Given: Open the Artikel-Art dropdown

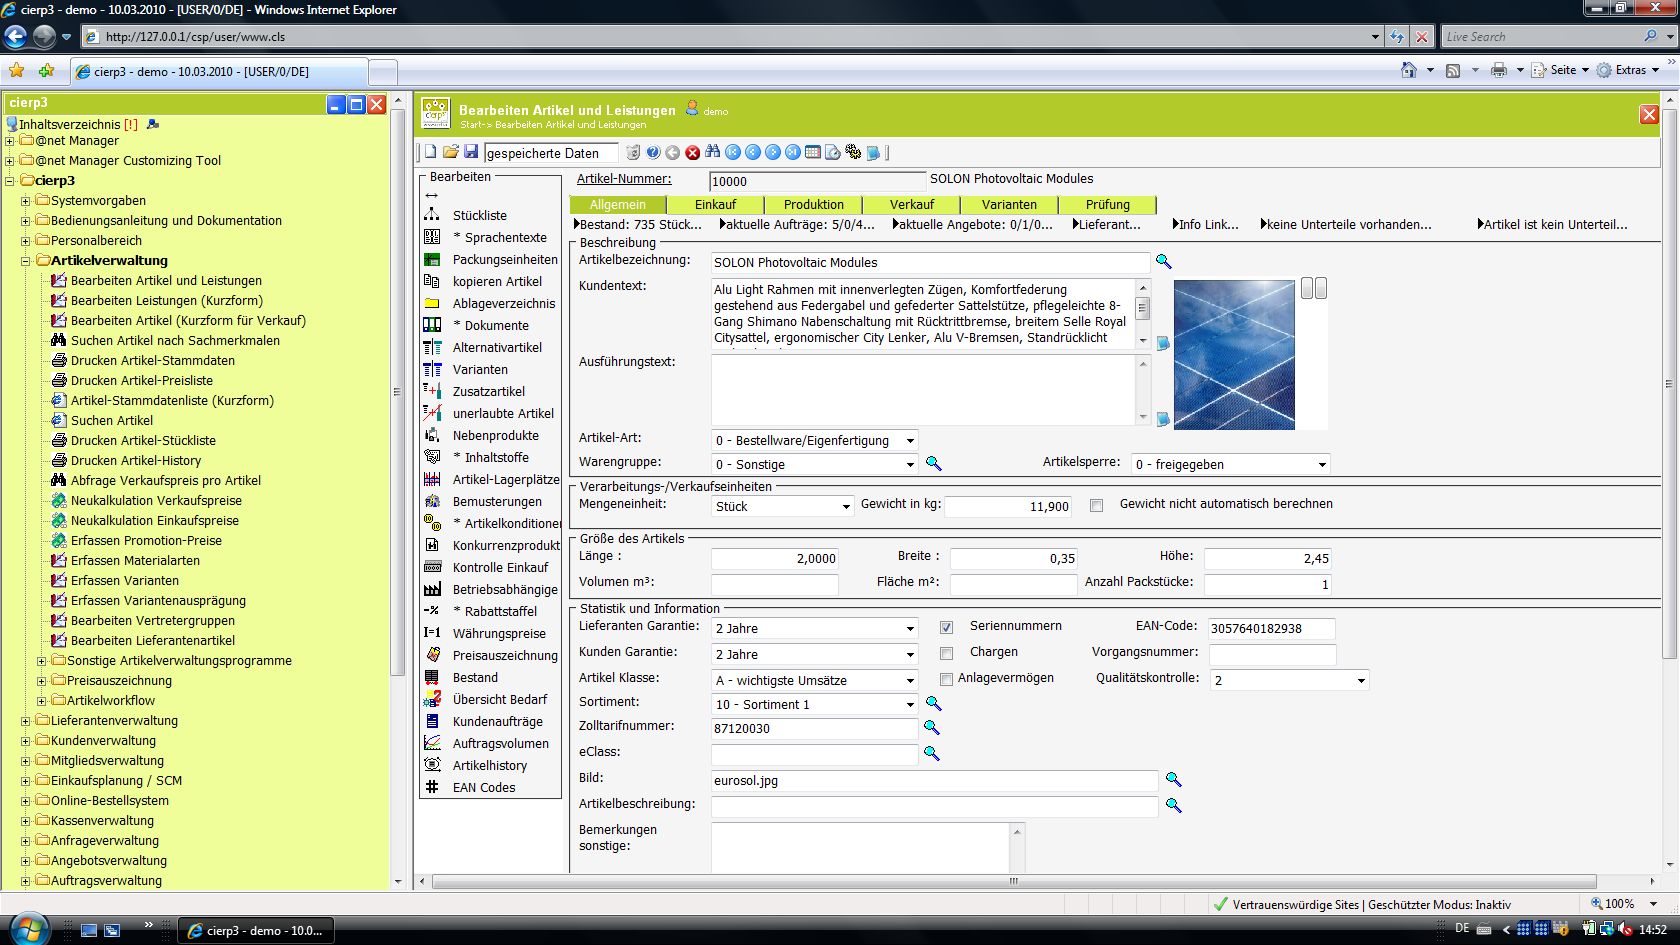Looking at the screenshot, I should 909,441.
